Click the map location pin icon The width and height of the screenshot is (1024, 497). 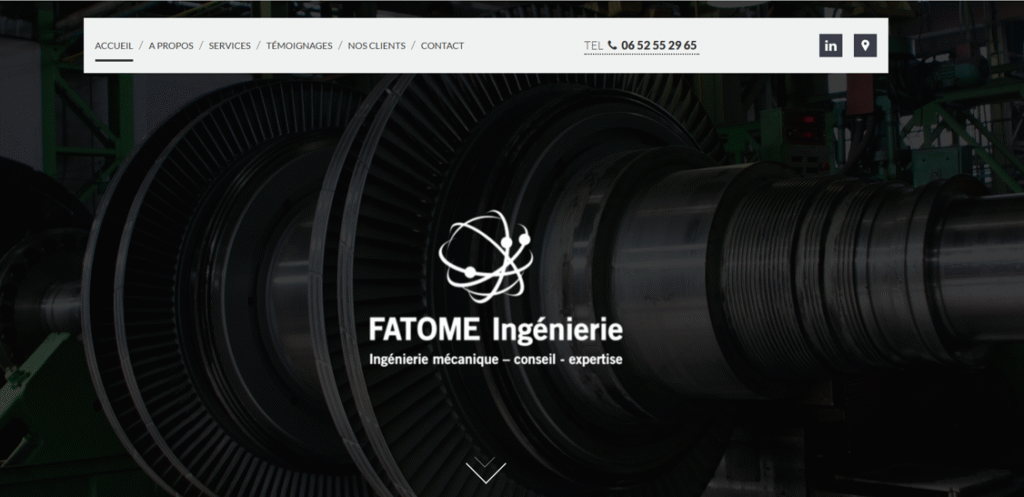pos(865,45)
